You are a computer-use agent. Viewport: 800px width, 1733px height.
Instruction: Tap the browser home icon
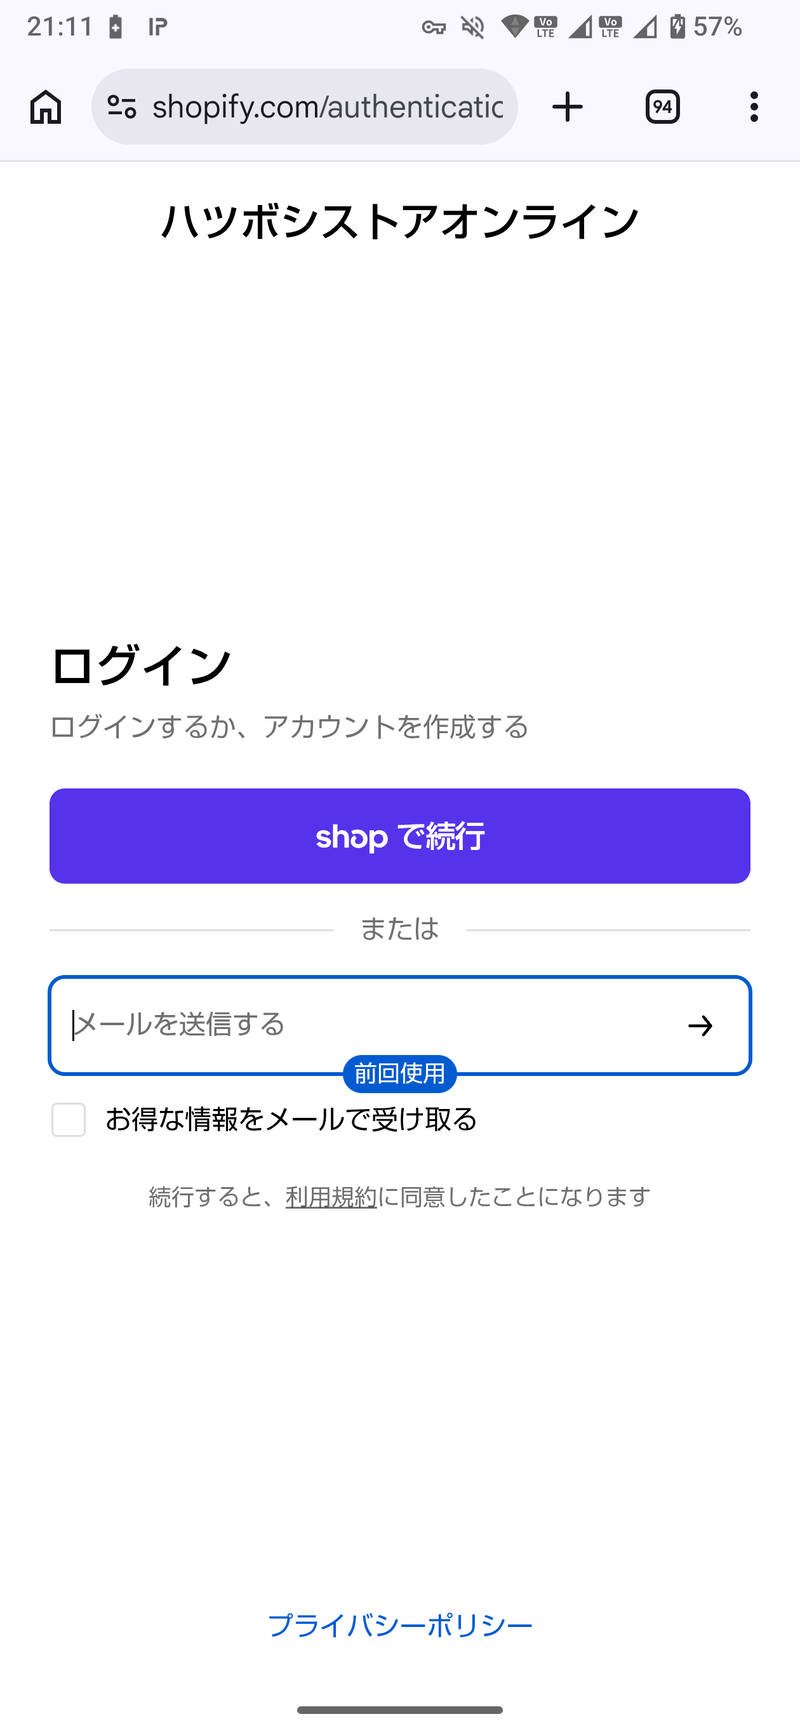coord(46,107)
